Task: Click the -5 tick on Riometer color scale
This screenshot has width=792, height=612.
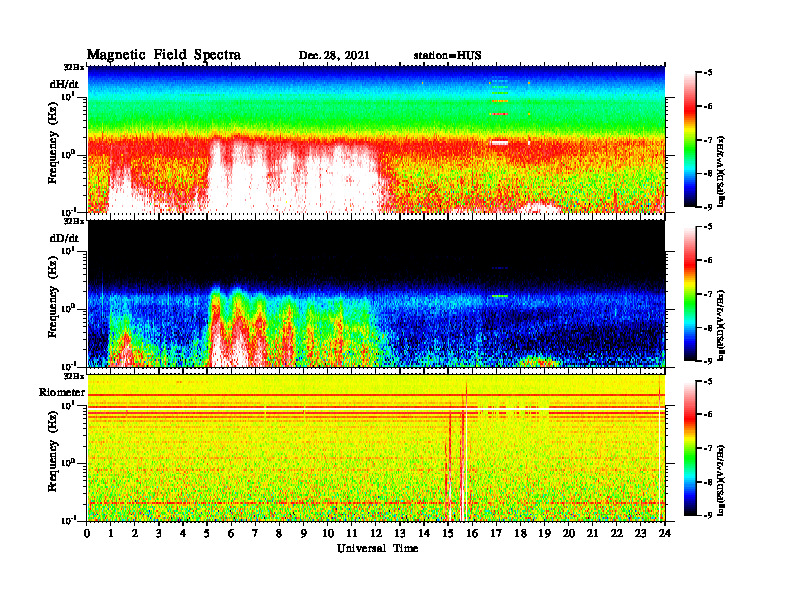Action: coord(706,381)
